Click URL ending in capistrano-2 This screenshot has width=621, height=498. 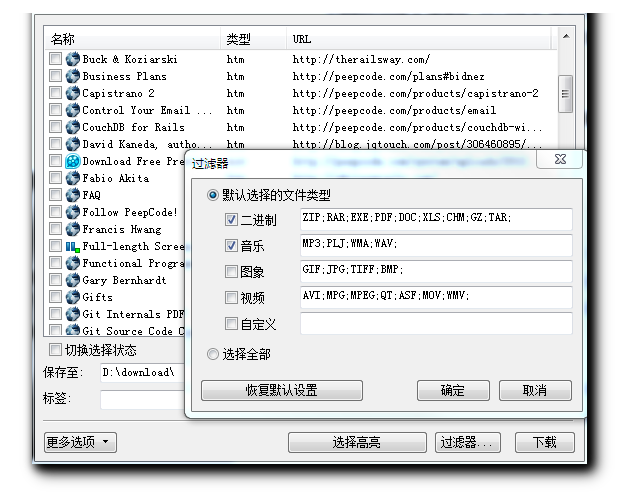pos(415,93)
